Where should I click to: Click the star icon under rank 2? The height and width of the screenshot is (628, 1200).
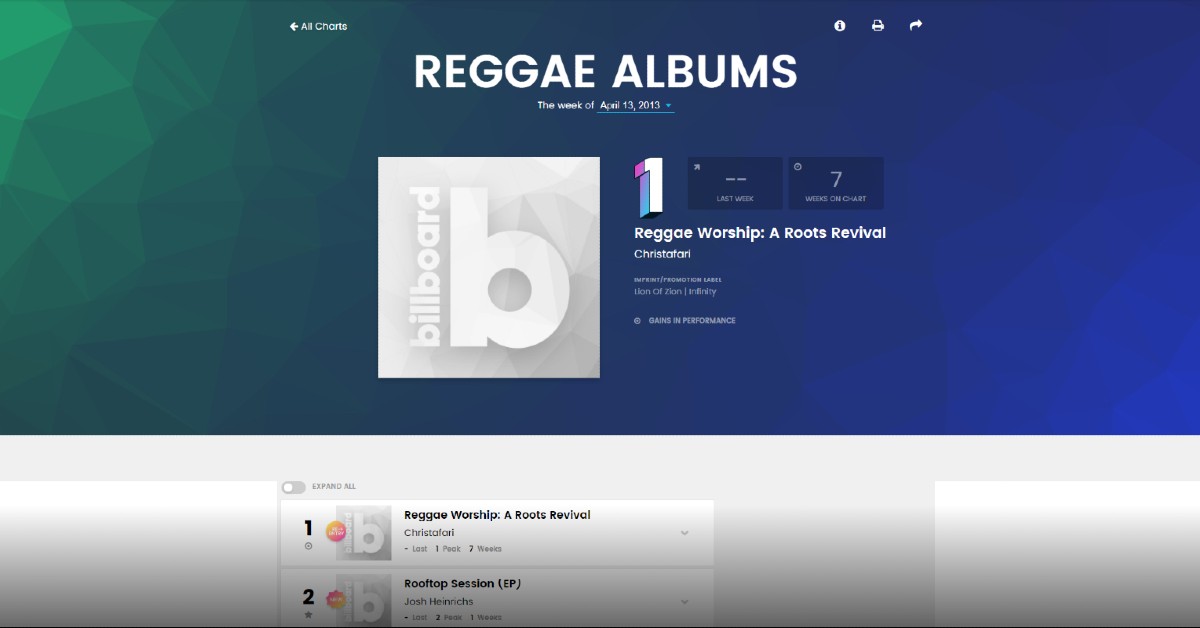click(x=308, y=615)
